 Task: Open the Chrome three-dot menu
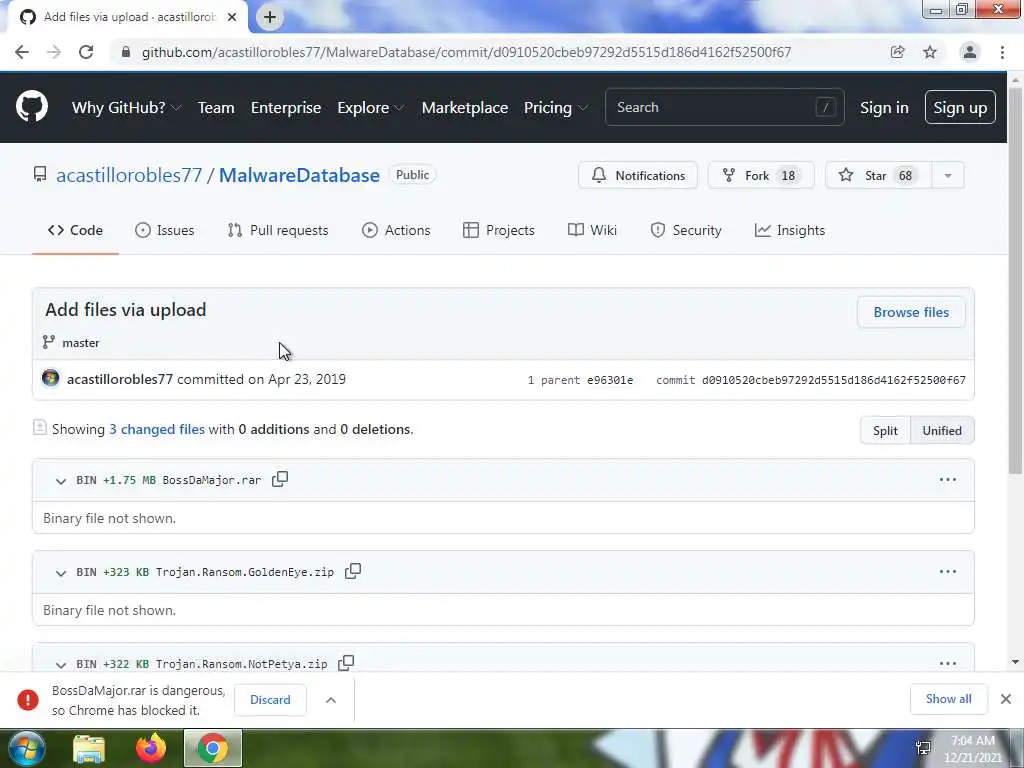(x=1002, y=52)
